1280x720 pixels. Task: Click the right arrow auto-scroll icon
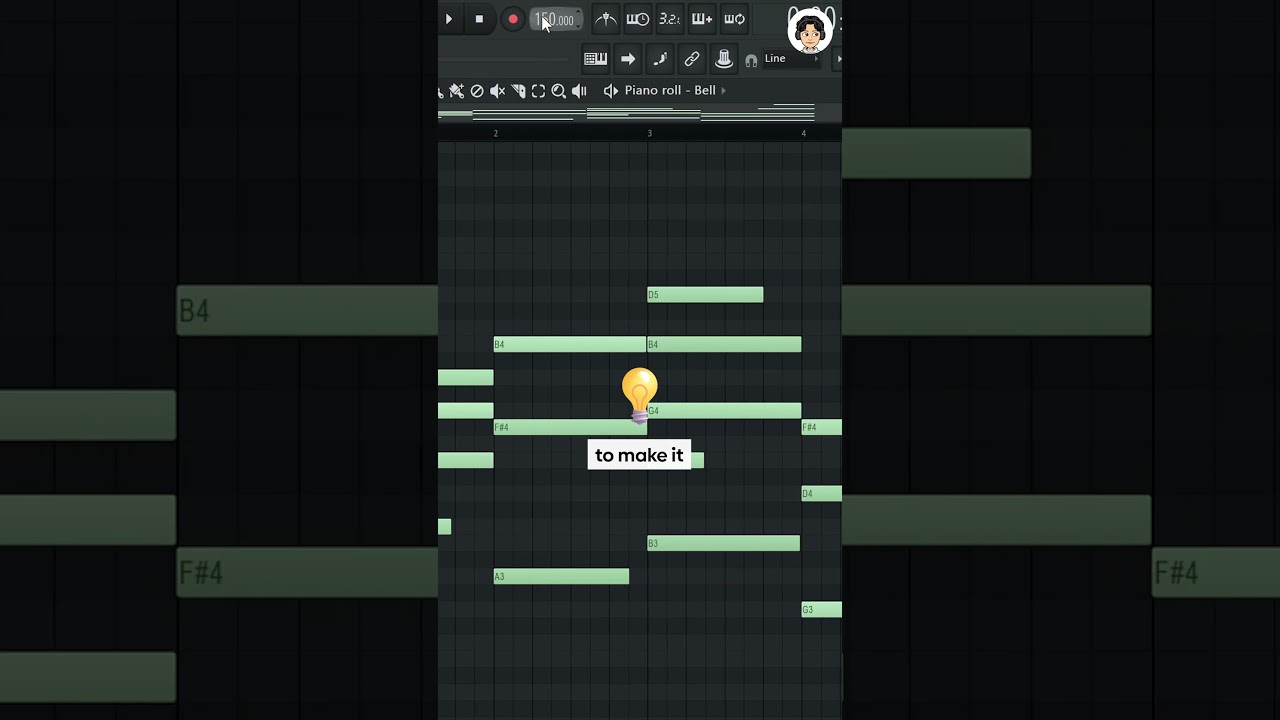point(628,59)
